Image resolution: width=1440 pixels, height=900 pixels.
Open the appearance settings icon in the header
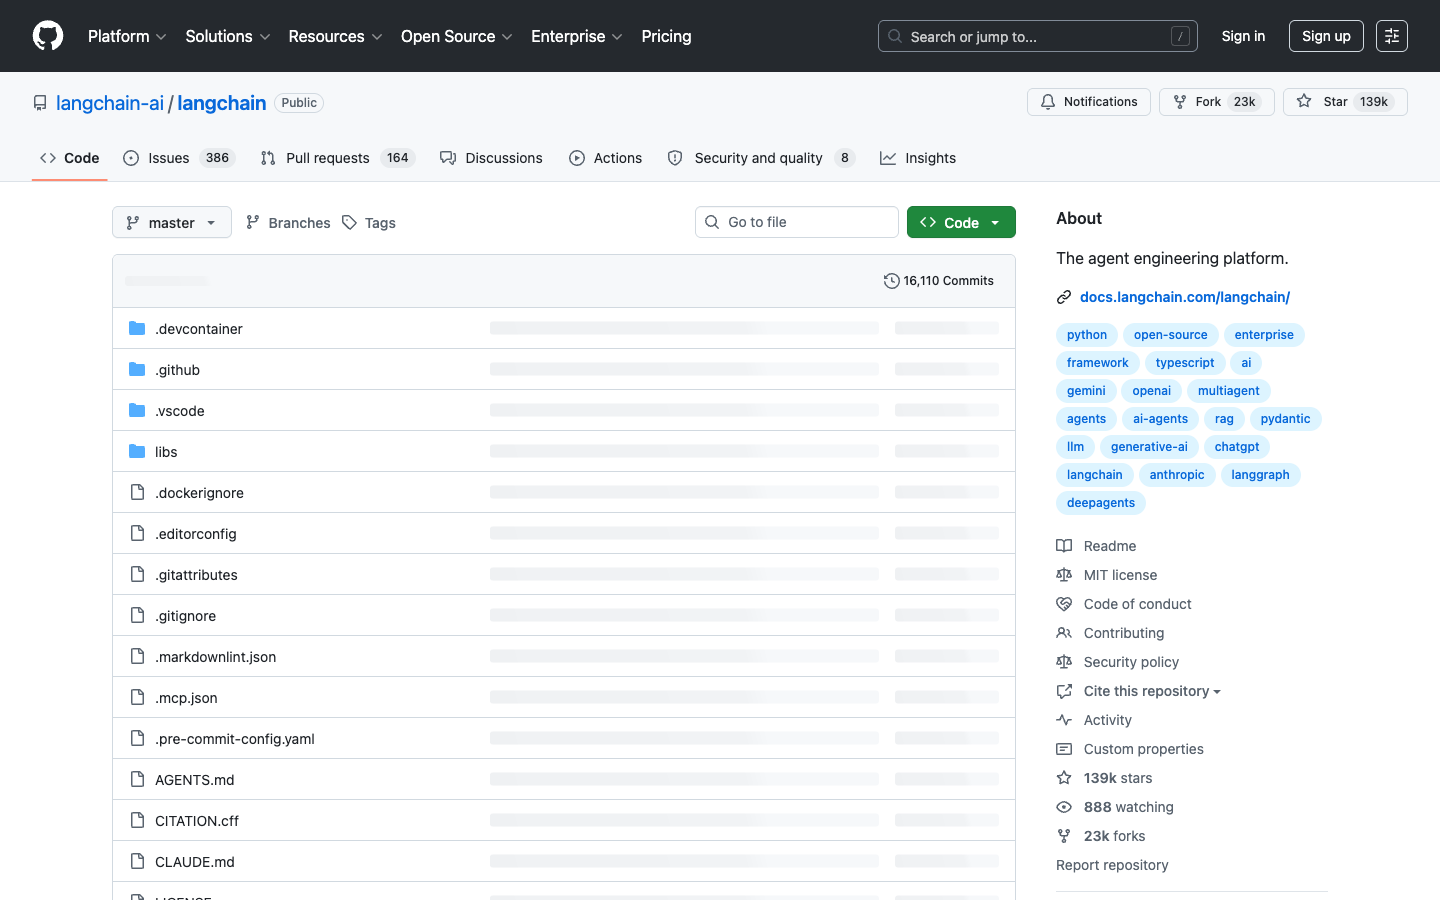point(1392,36)
